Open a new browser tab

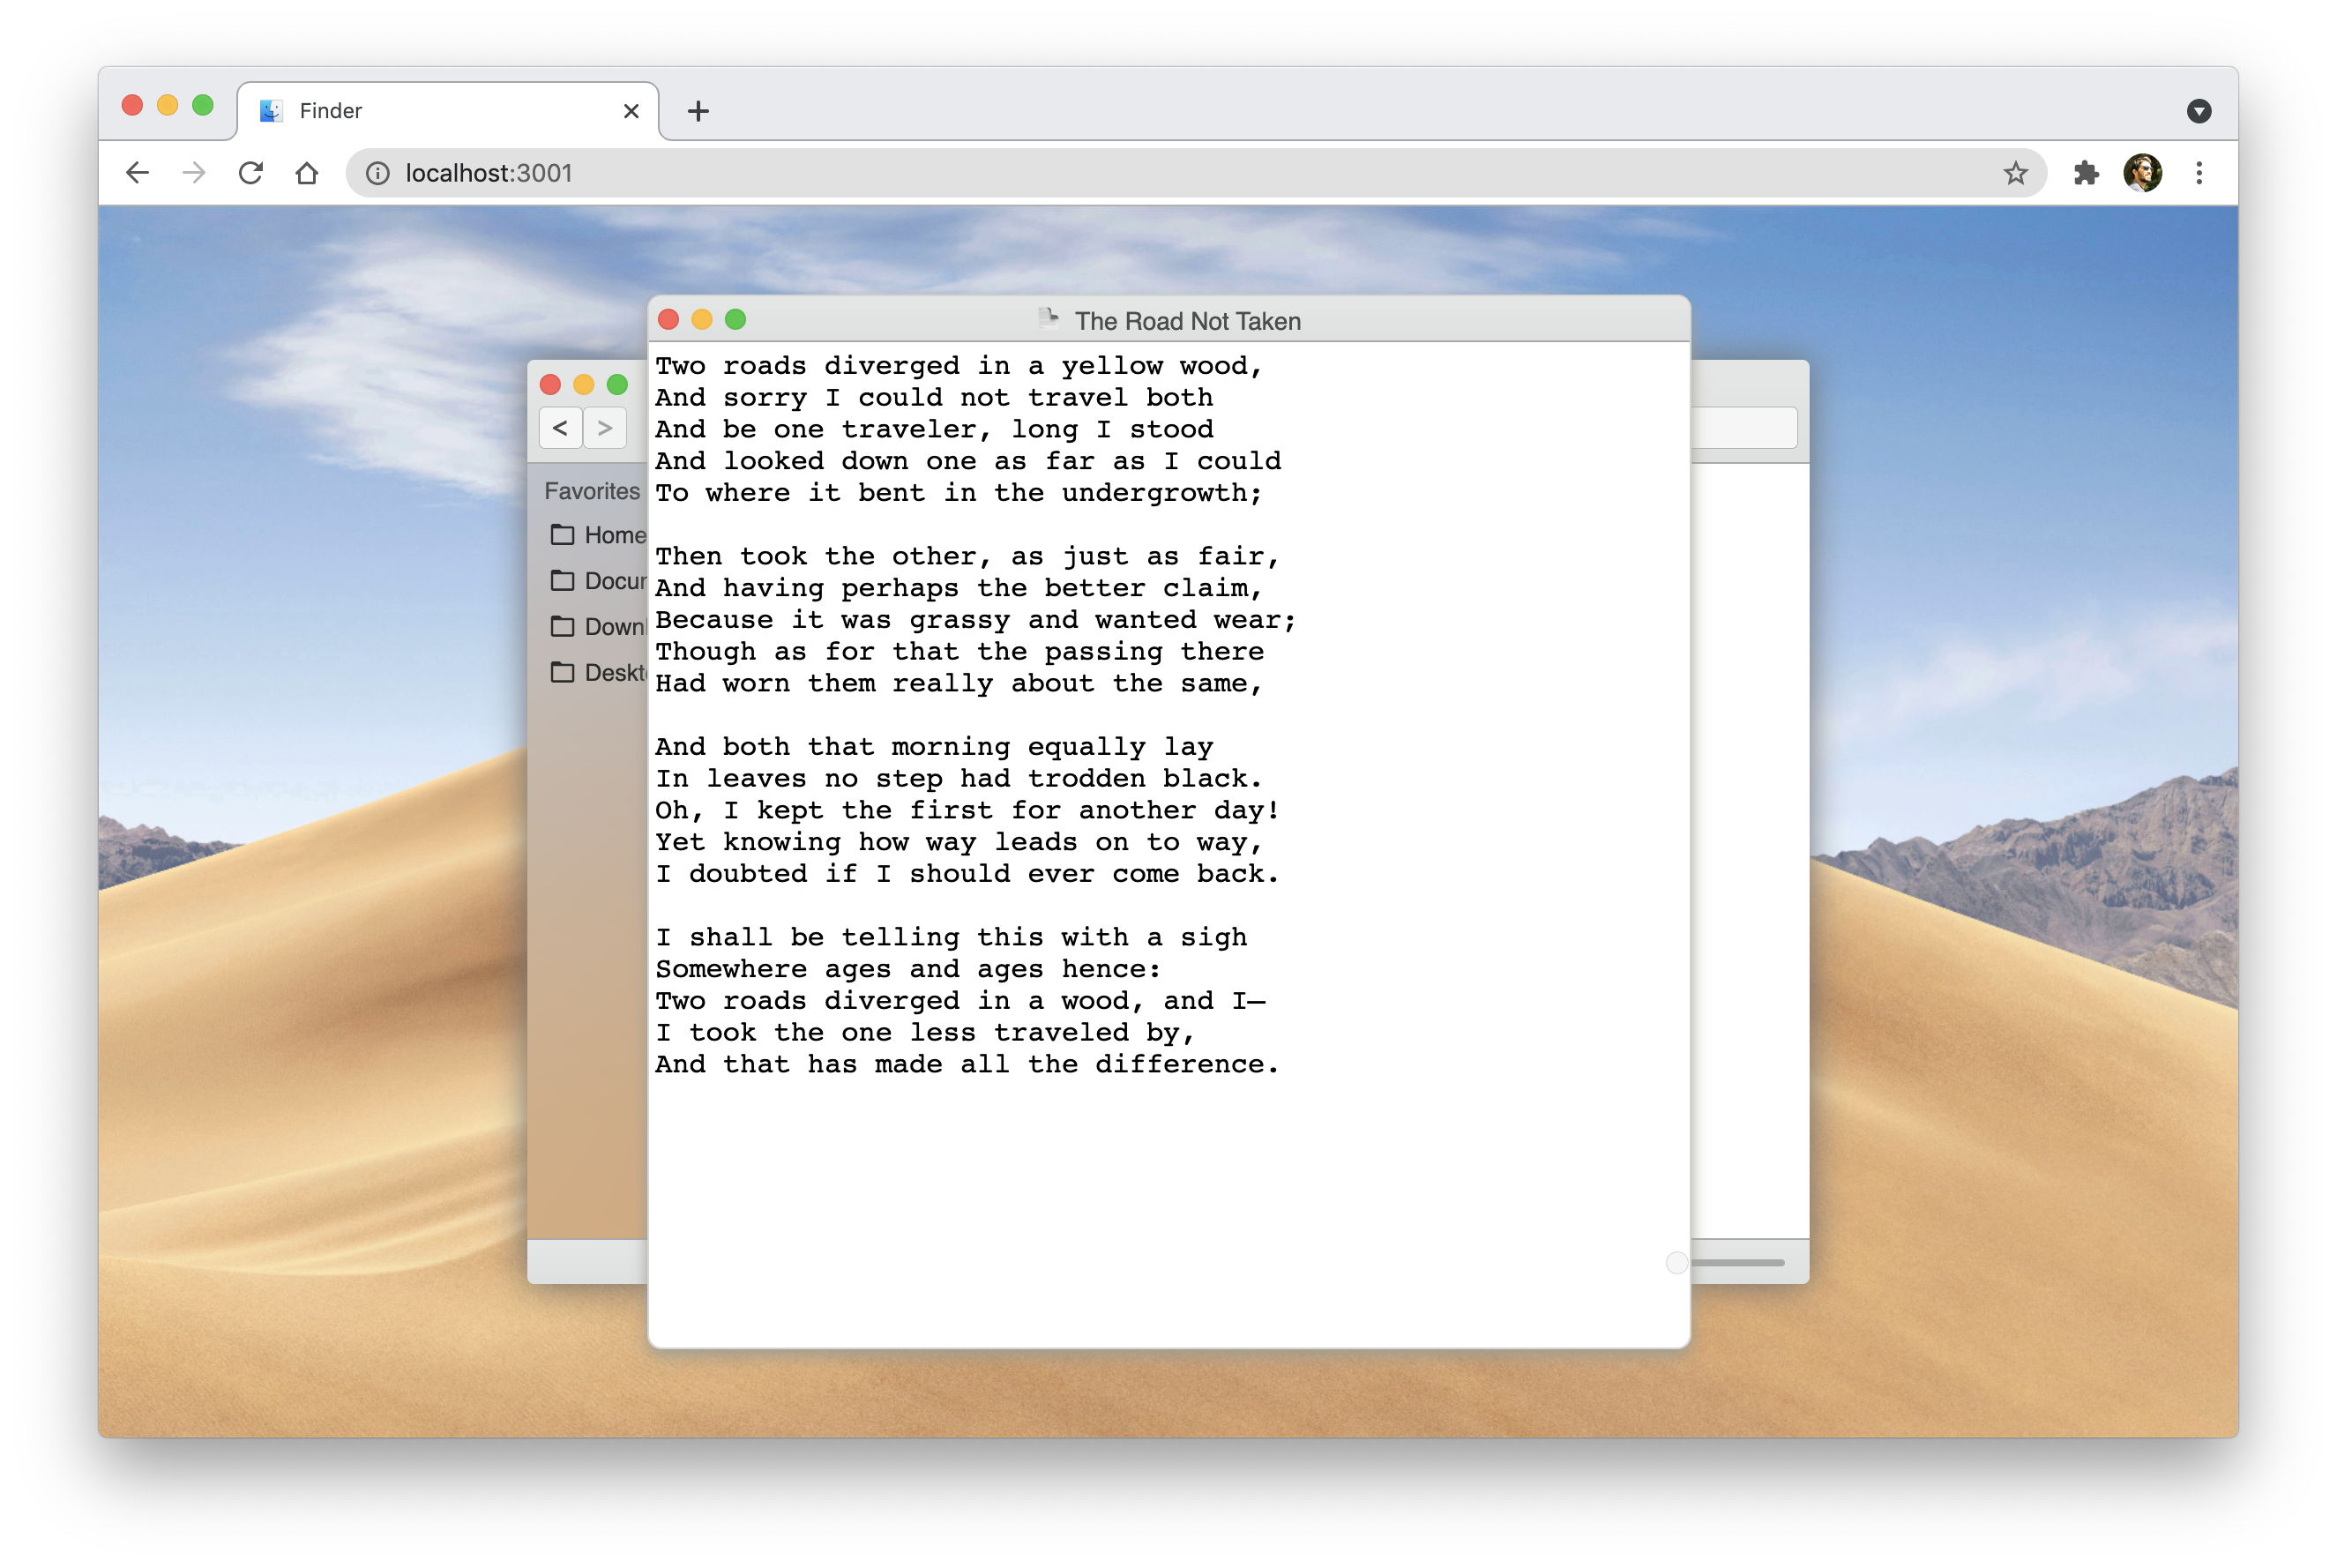point(698,111)
